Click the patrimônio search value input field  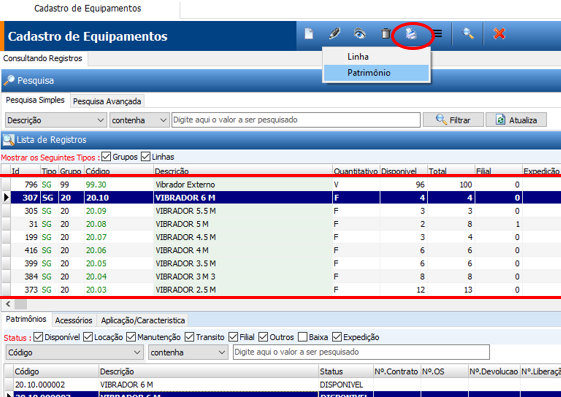pos(361,352)
